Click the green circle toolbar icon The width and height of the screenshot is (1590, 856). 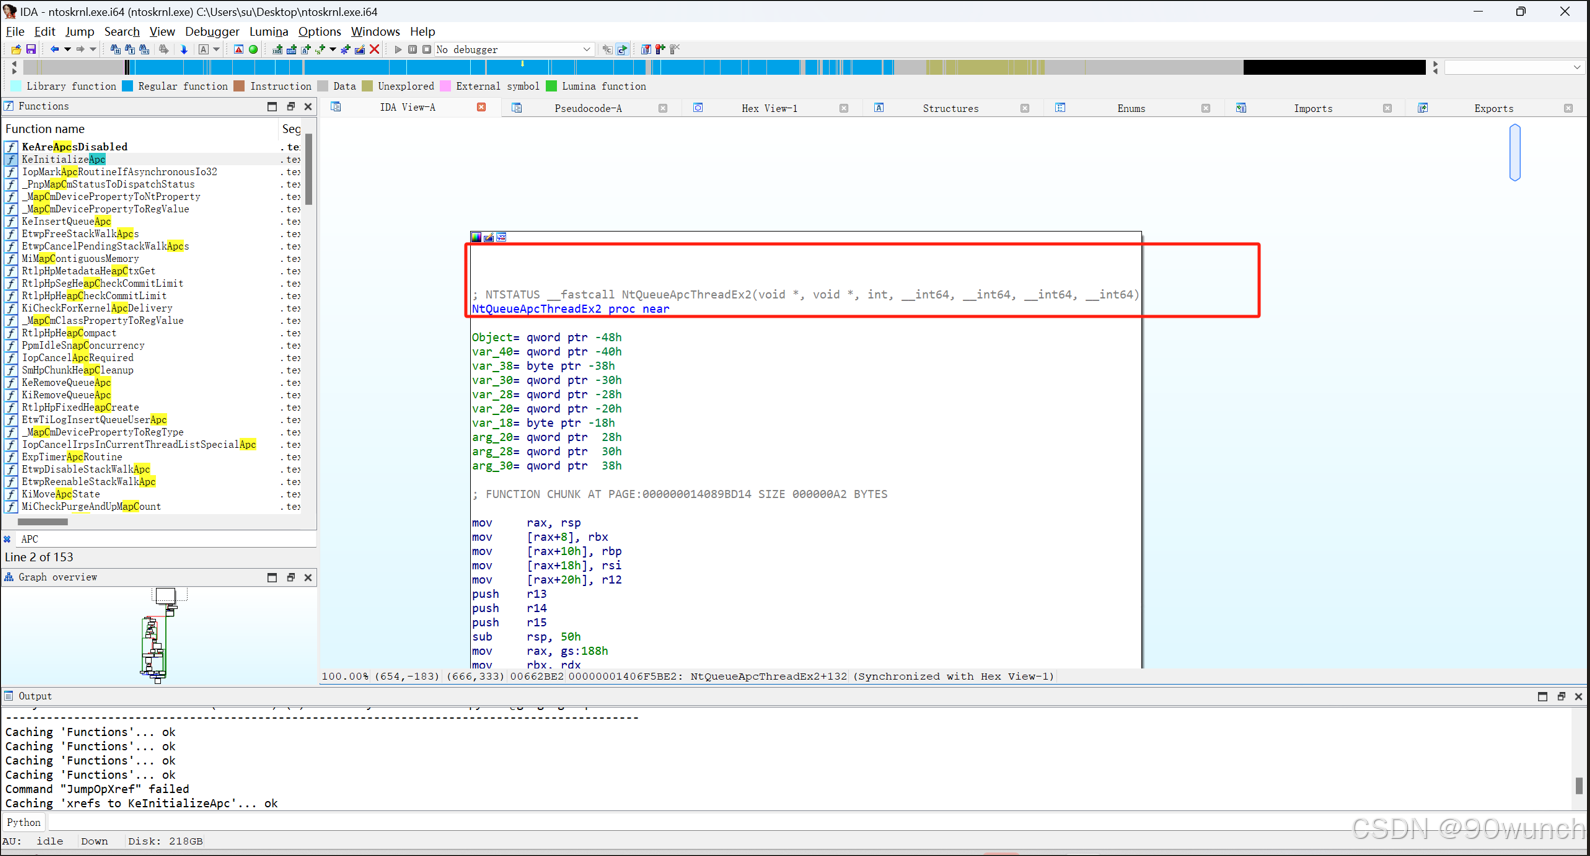pos(253,49)
